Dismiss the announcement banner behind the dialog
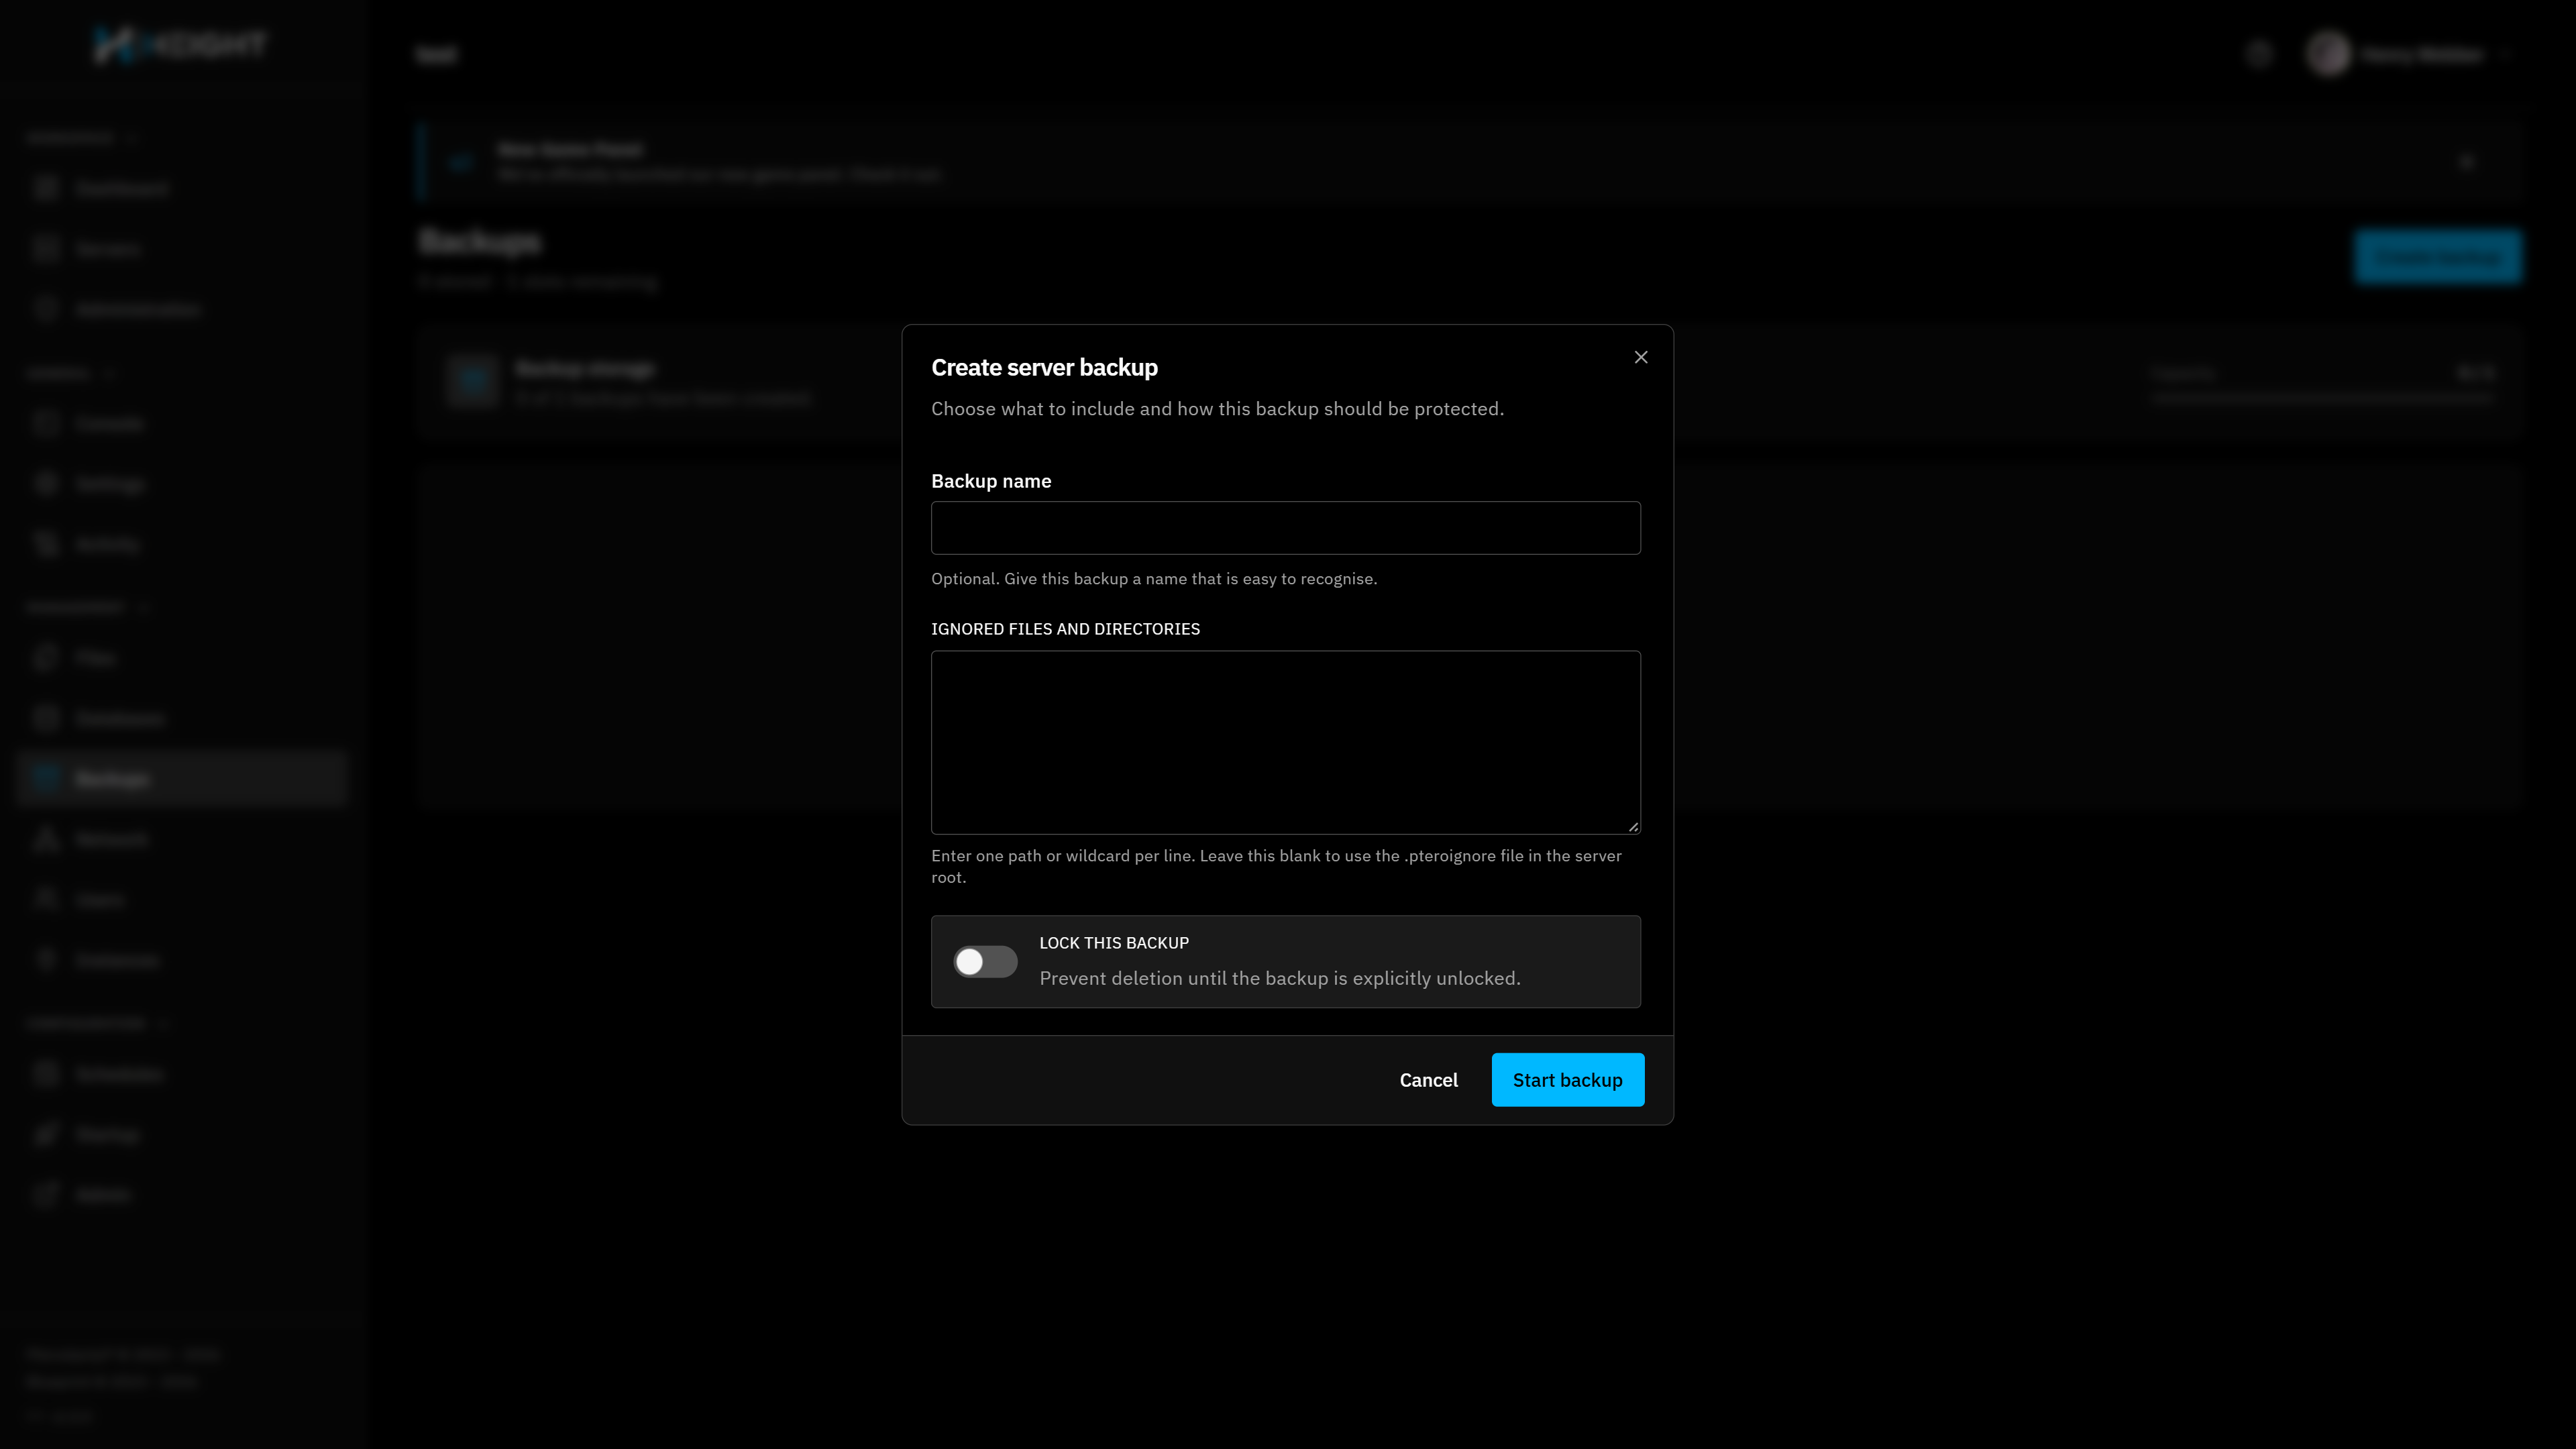The image size is (2576, 1449). (2466, 162)
